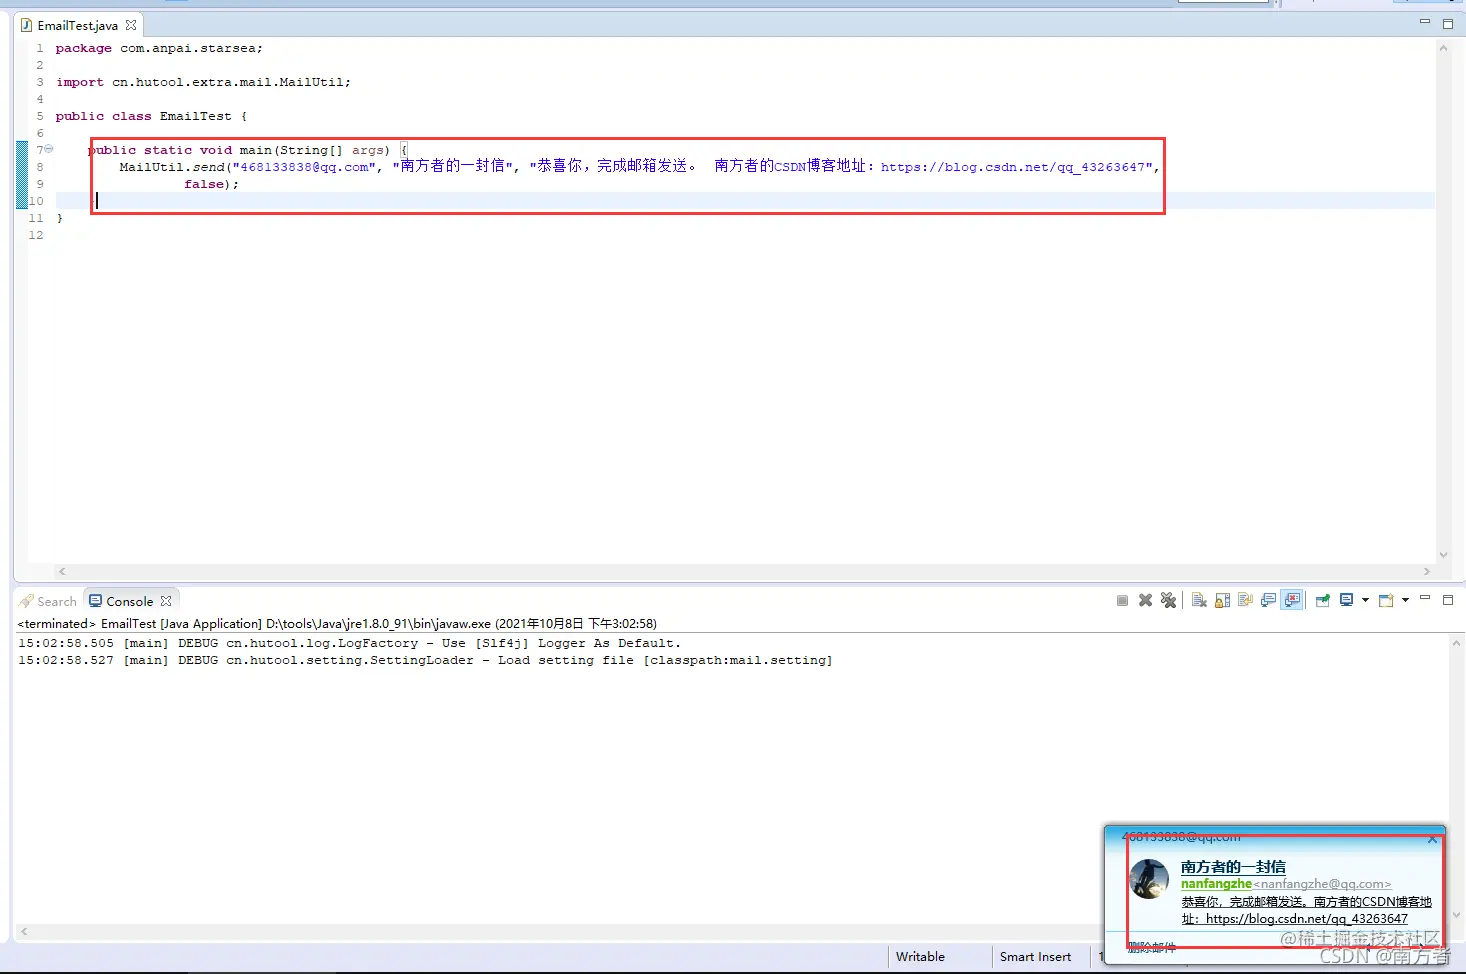Viewport: 1466px width, 974px height.
Task: Open the mail titled 南方者的一封信 in popup
Action: pos(1233,867)
